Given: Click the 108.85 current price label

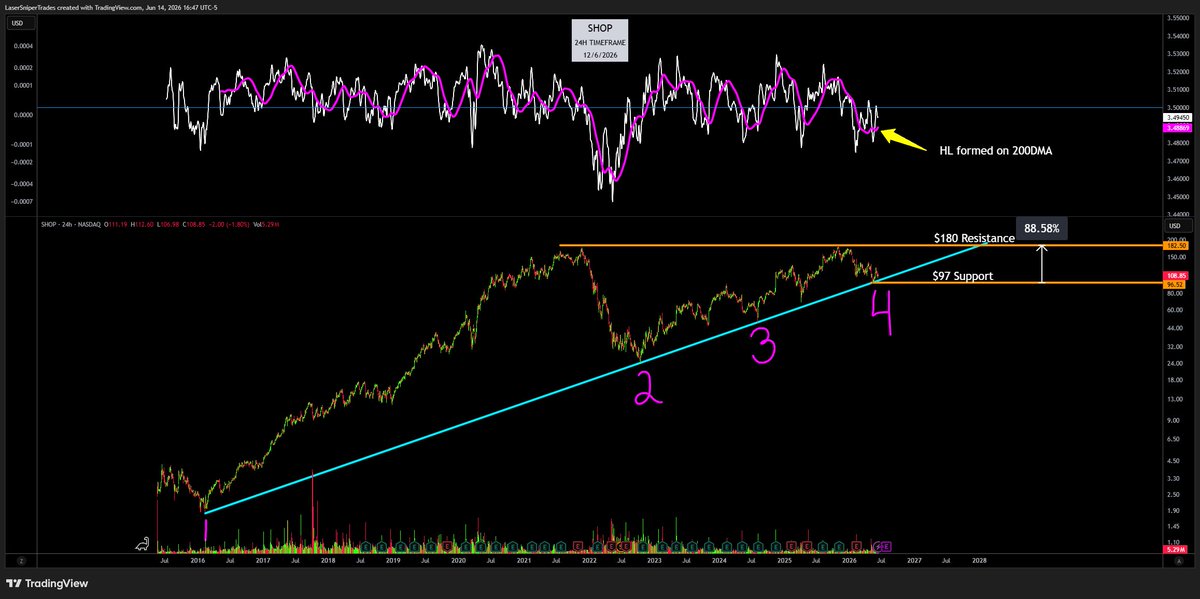Looking at the screenshot, I should pyautogui.click(x=1175, y=275).
